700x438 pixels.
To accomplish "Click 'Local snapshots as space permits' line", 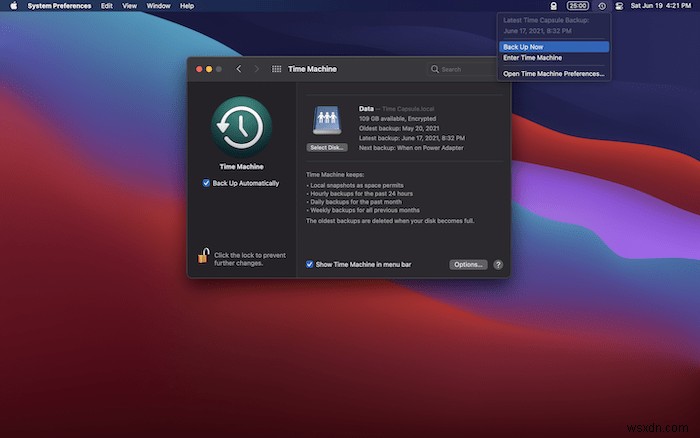I will coord(357,185).
